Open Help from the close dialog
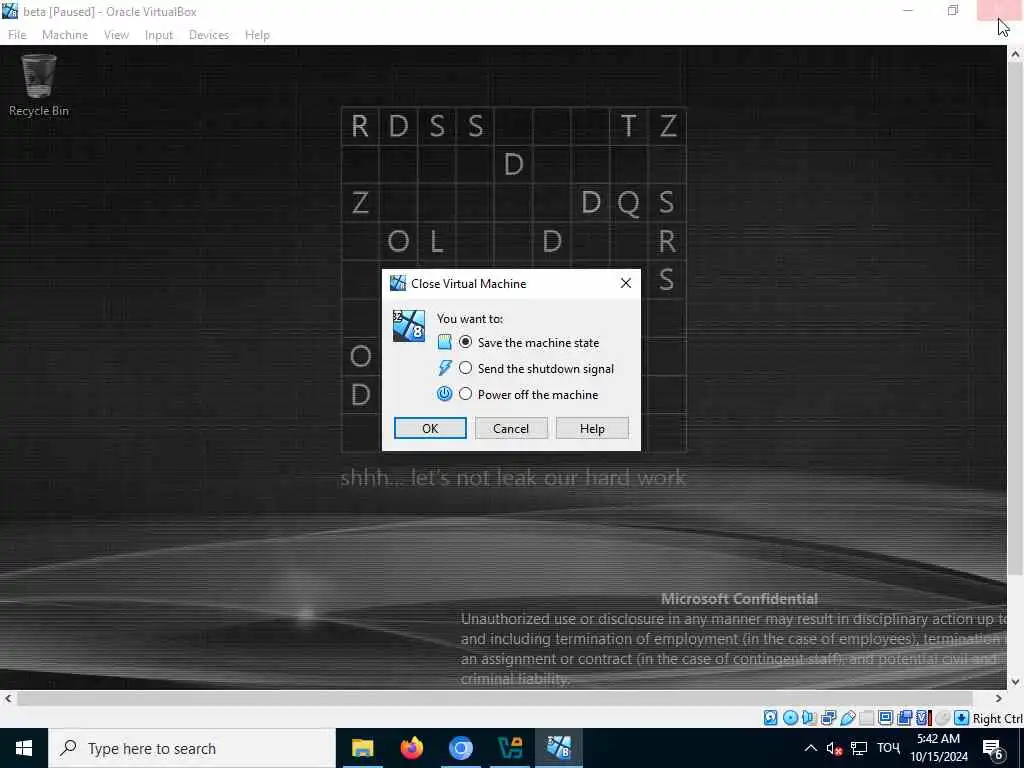The image size is (1024, 768). click(x=592, y=428)
